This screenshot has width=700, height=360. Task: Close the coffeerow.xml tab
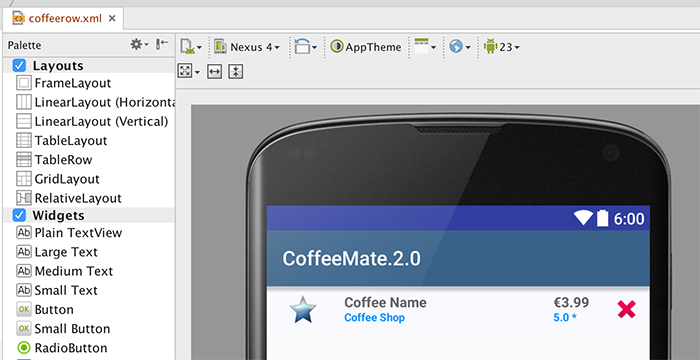coord(112,18)
